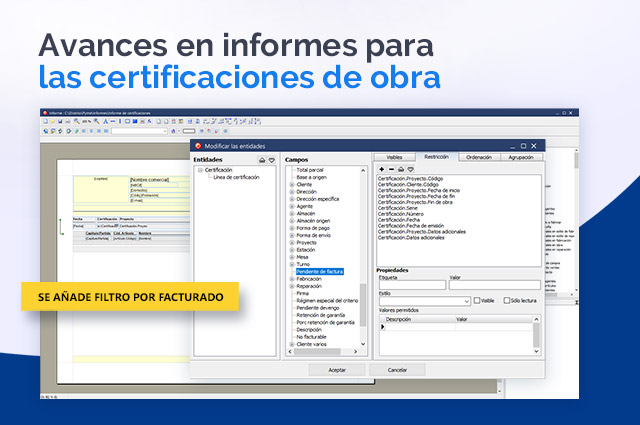Screen dimensions: 640x425
Task: Open the Agrupación tab
Action: tap(522, 157)
